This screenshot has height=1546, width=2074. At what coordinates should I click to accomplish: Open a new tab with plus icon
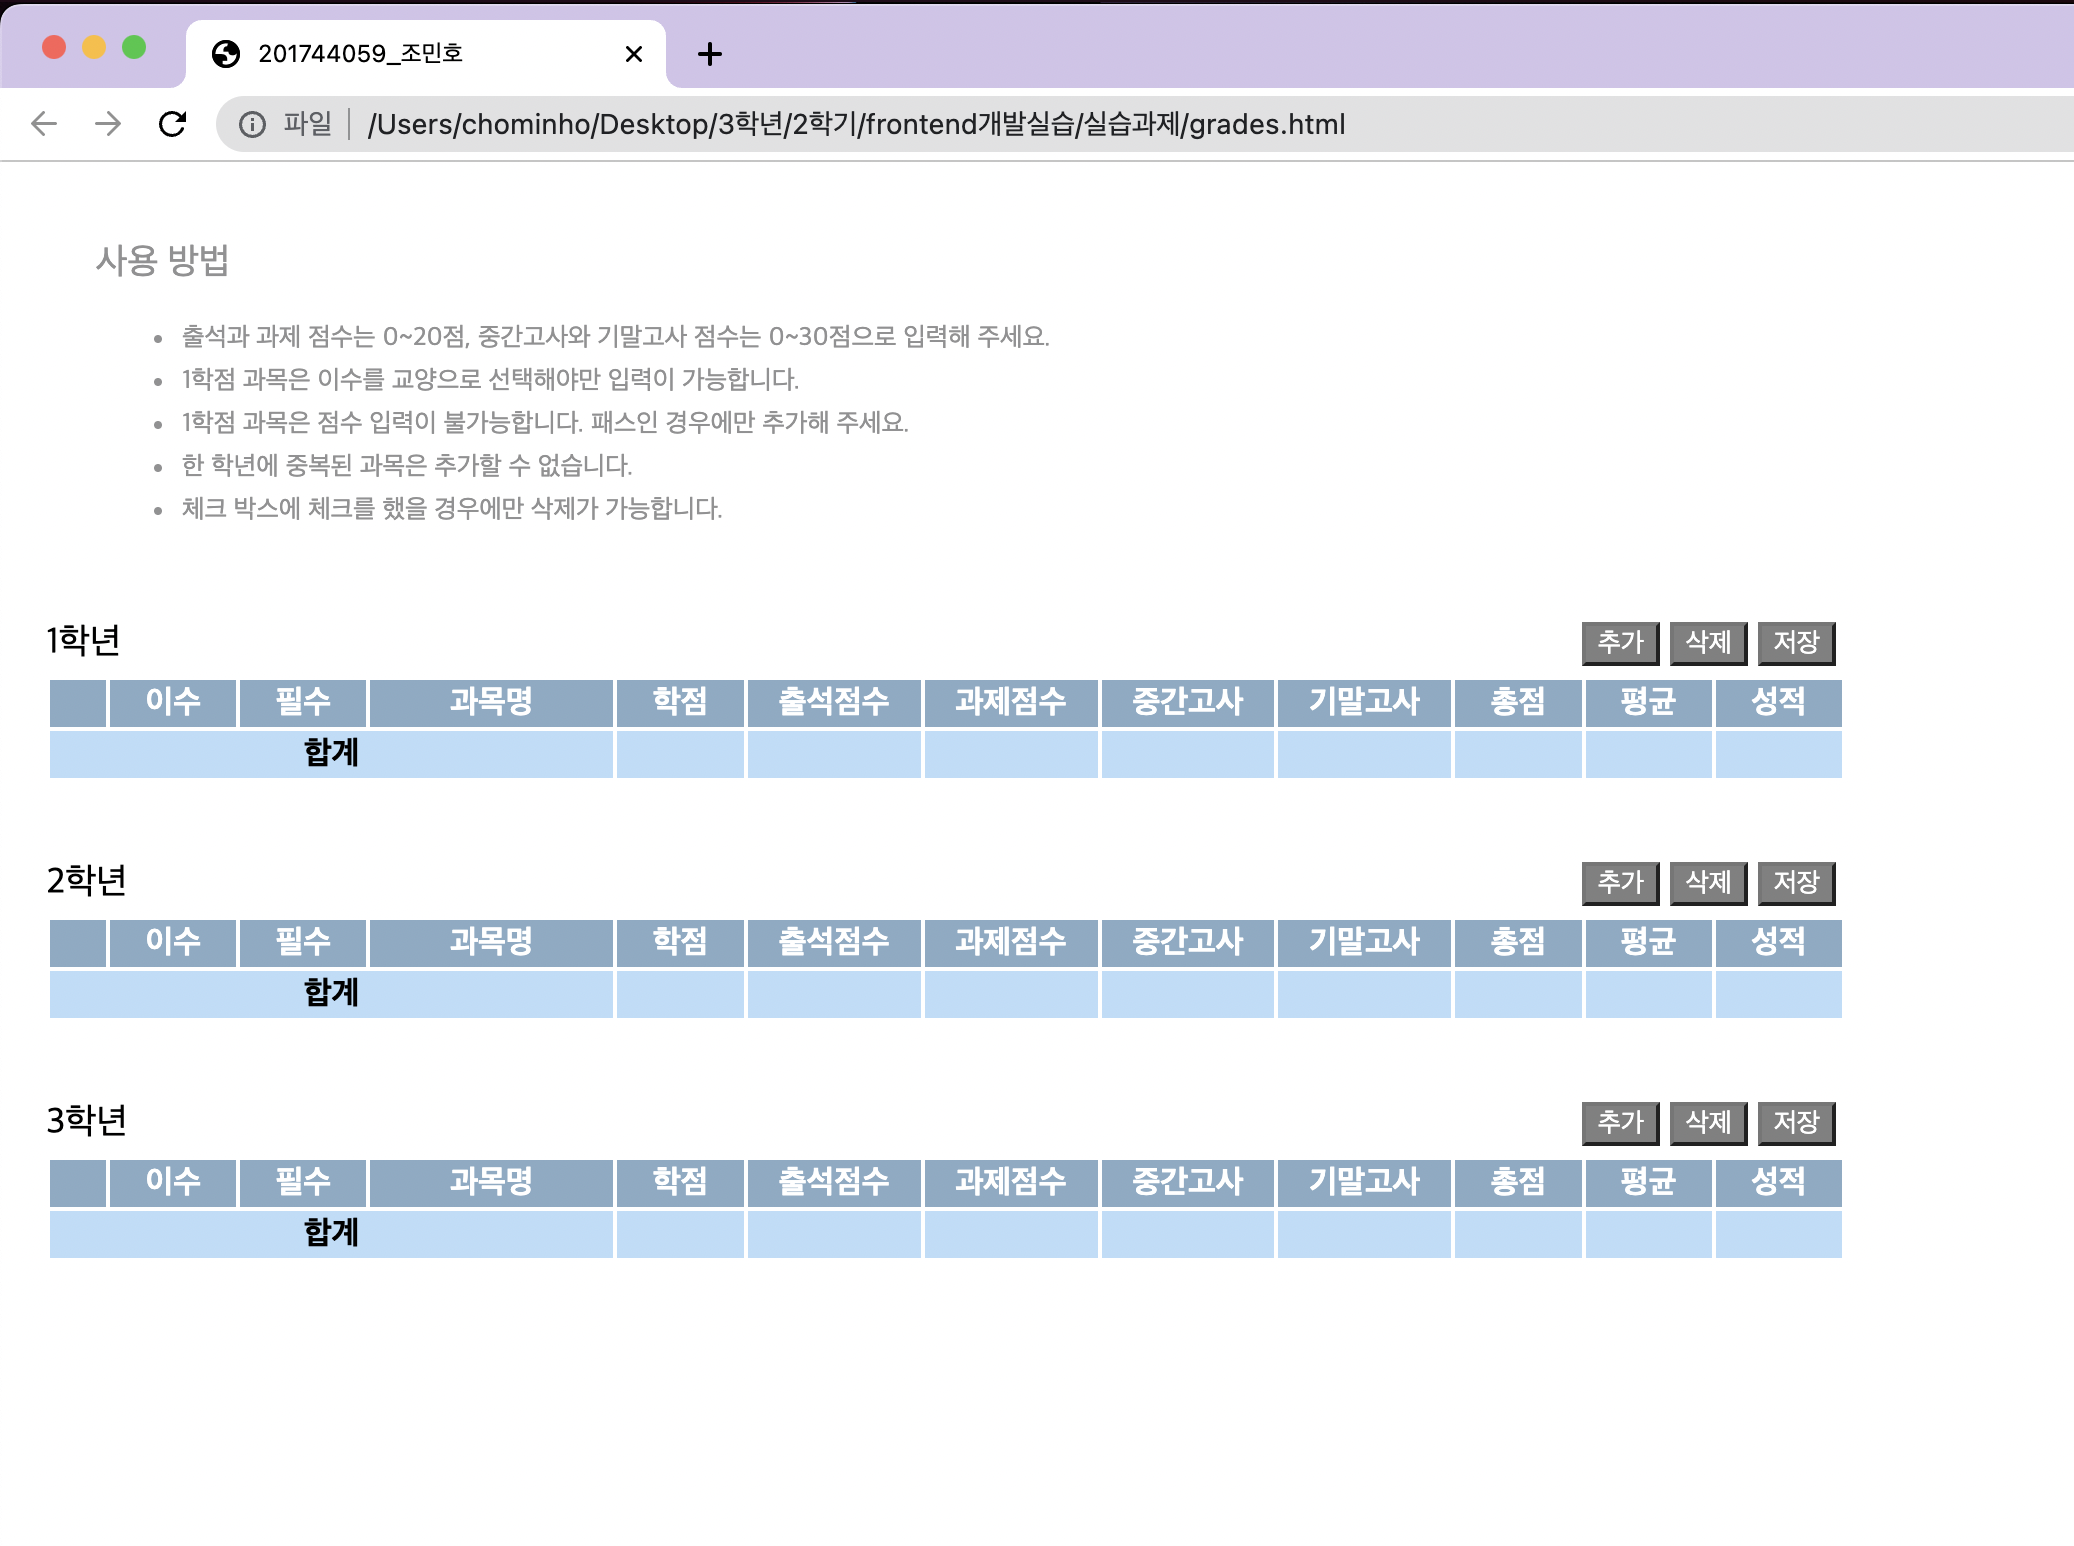click(709, 54)
